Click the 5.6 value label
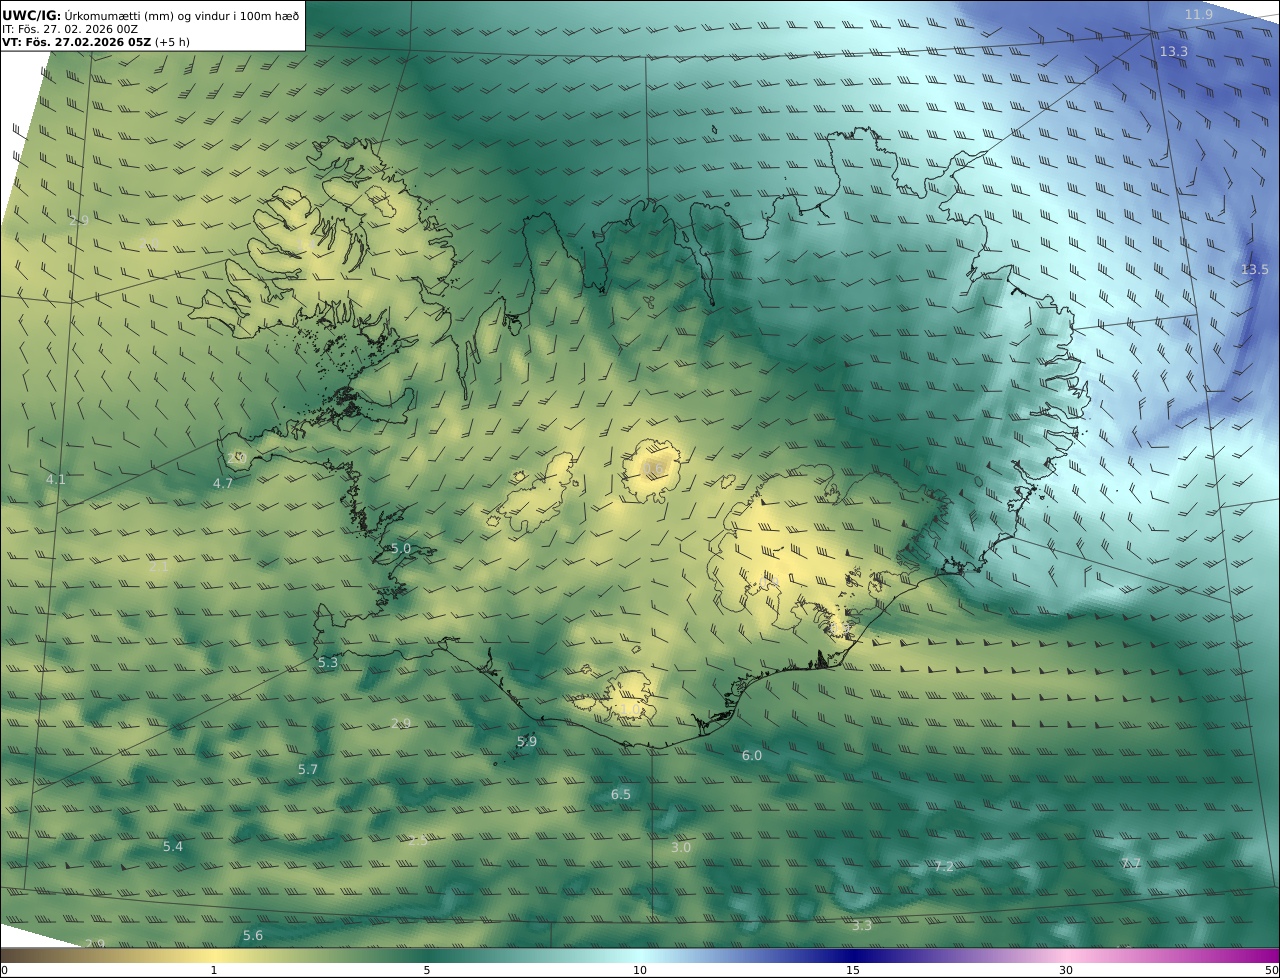 (253, 935)
